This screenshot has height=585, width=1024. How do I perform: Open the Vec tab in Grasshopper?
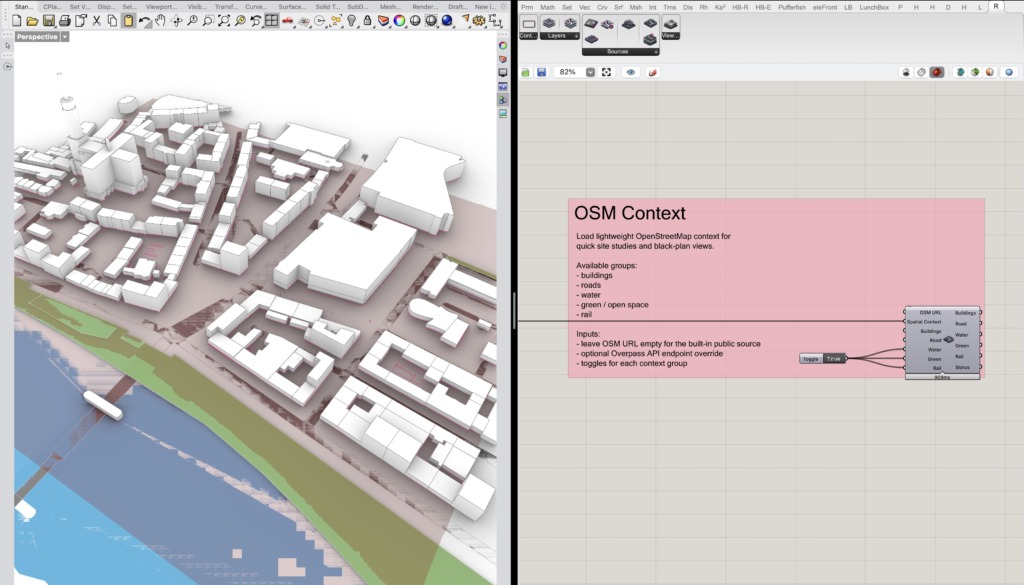pos(584,7)
